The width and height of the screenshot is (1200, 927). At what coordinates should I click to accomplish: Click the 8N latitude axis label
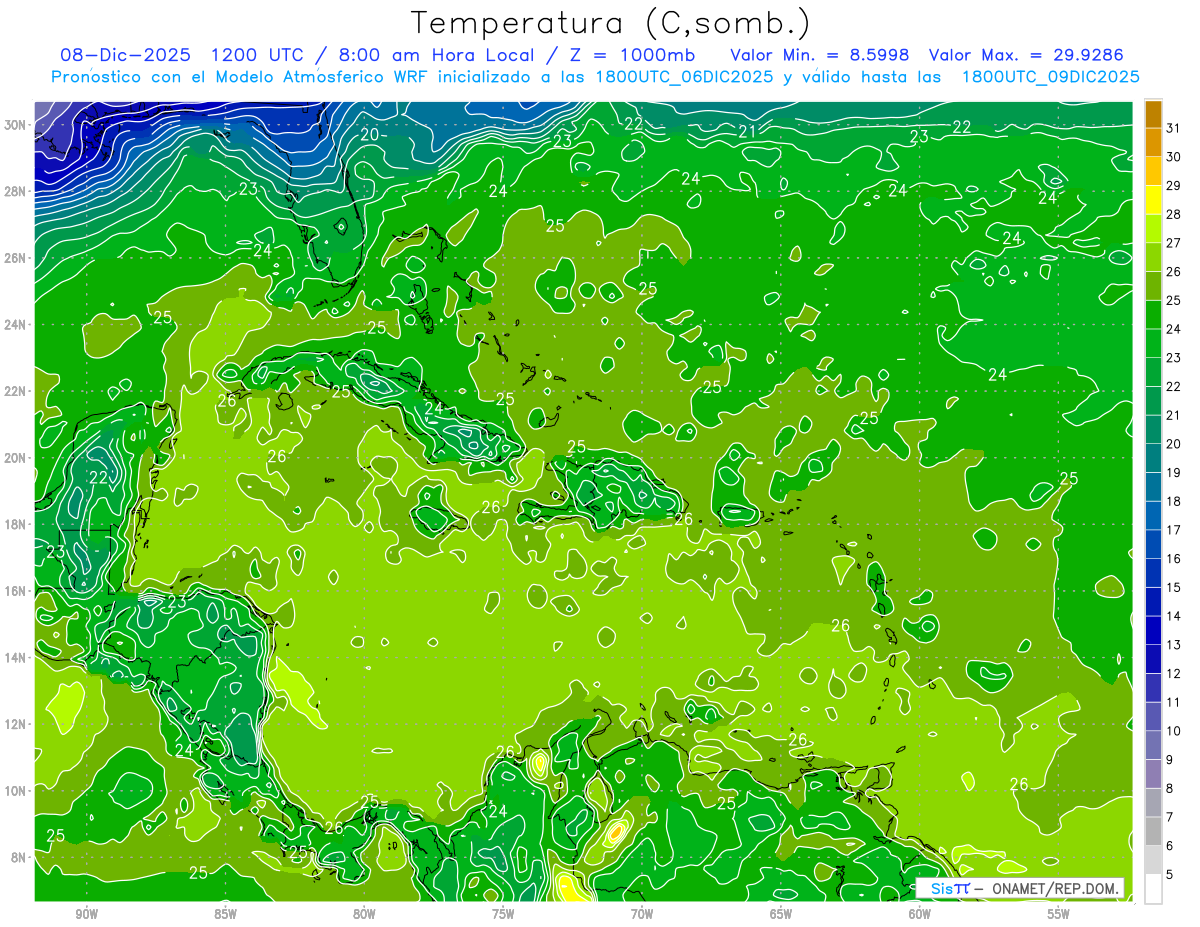19,858
